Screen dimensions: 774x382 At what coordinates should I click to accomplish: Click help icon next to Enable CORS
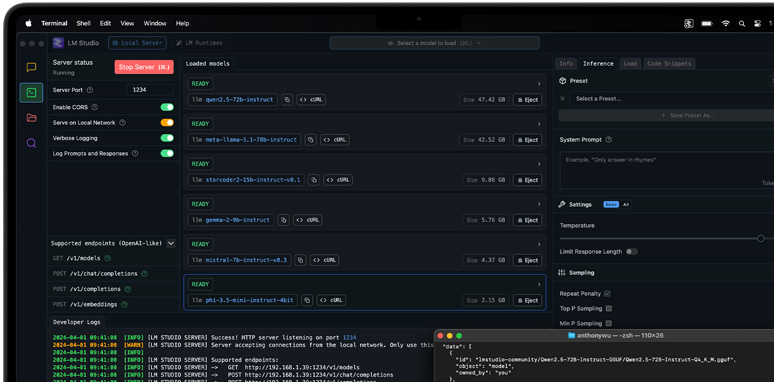point(95,107)
